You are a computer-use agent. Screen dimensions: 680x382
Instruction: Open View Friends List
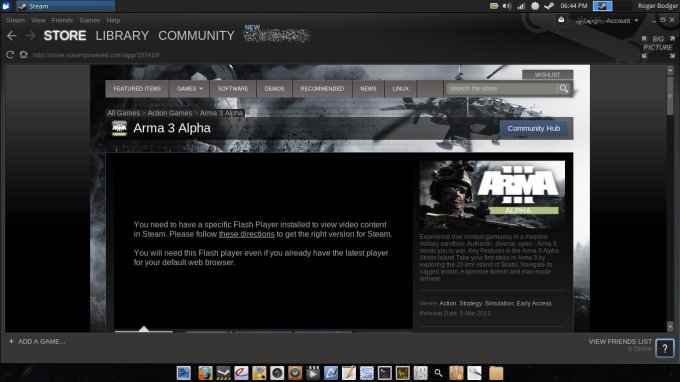click(x=620, y=342)
